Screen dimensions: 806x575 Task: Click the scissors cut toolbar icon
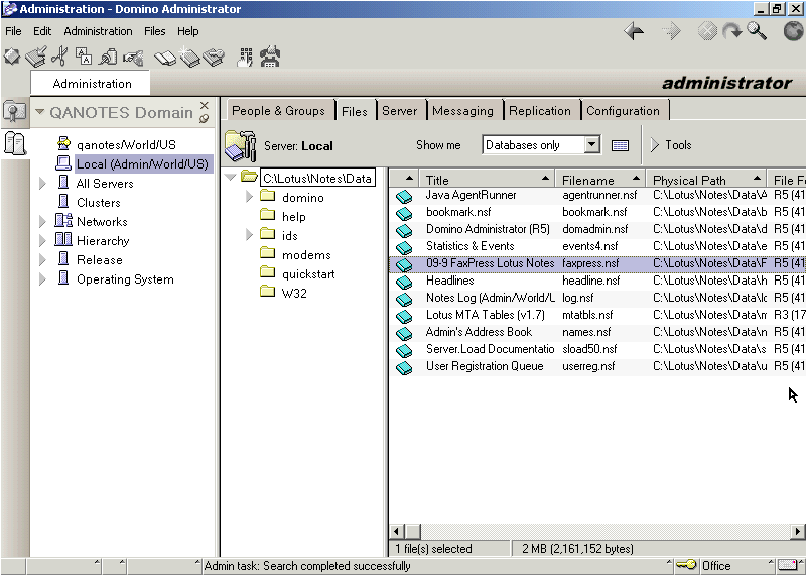[x=60, y=57]
